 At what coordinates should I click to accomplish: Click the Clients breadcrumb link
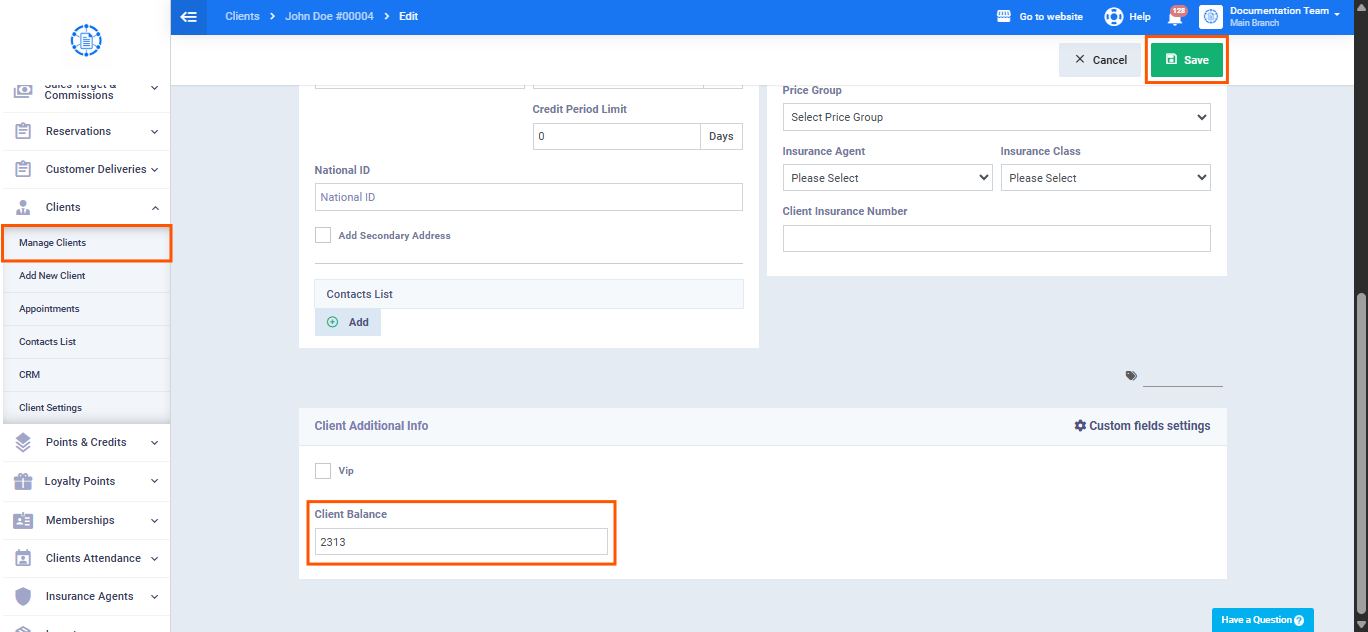[x=242, y=17]
